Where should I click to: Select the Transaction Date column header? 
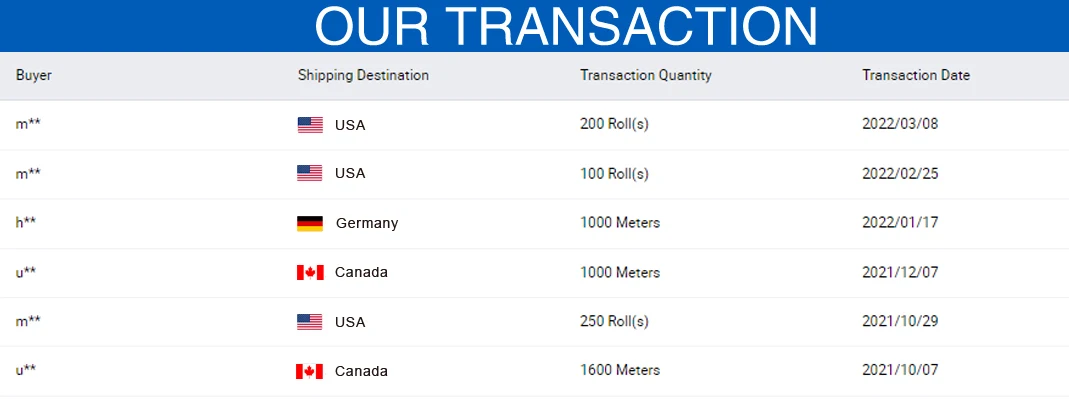click(916, 75)
